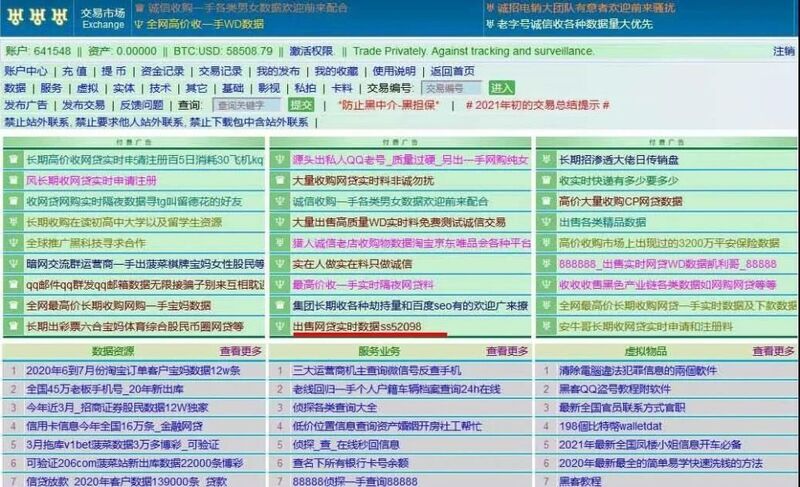Image resolution: width=800 pixels, height=487 pixels.
Task: Click icon beside 最高价收一手实时隔夜网贷料 ad
Action: (280, 285)
